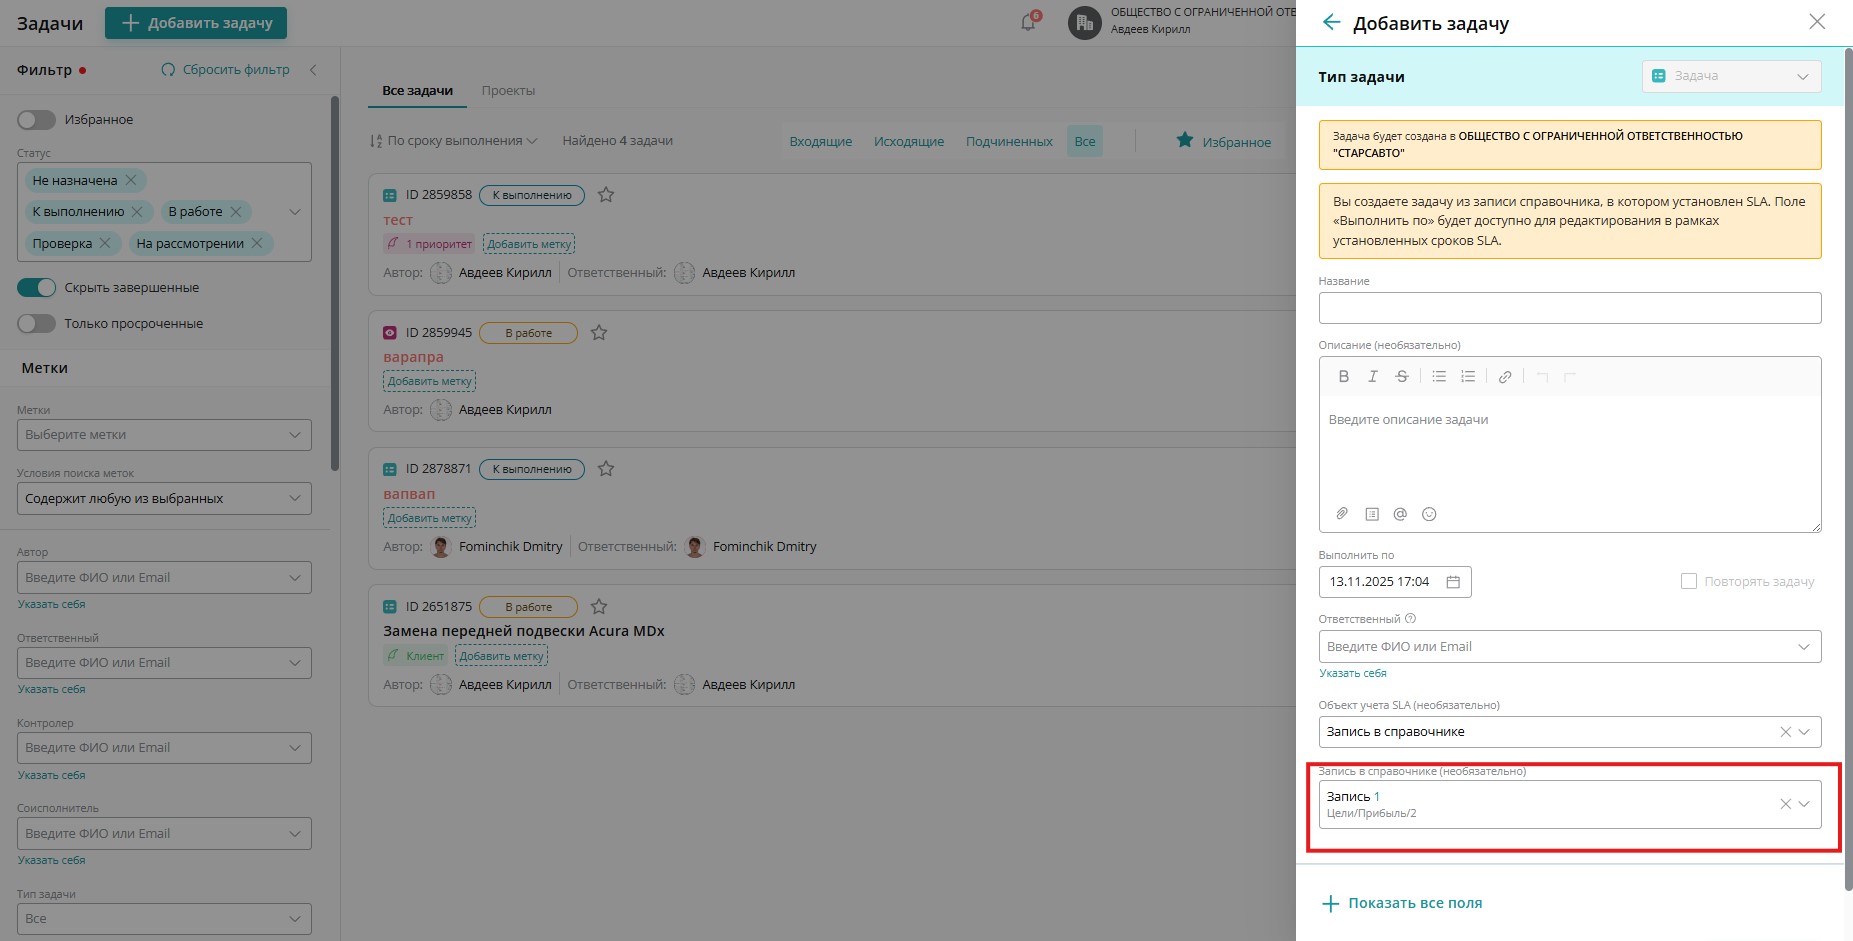Viewport: 1853px width, 941px height.
Task: Click the Bold formatting icon in description editor
Action: [1343, 377]
